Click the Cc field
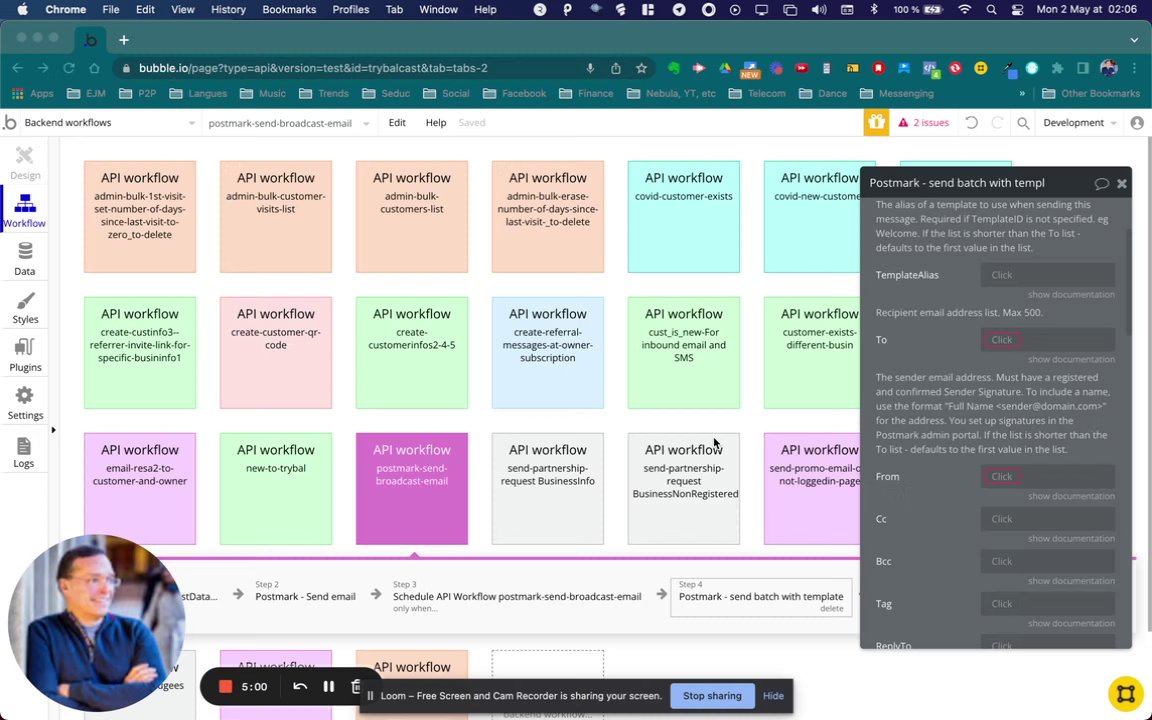 click(1048, 519)
